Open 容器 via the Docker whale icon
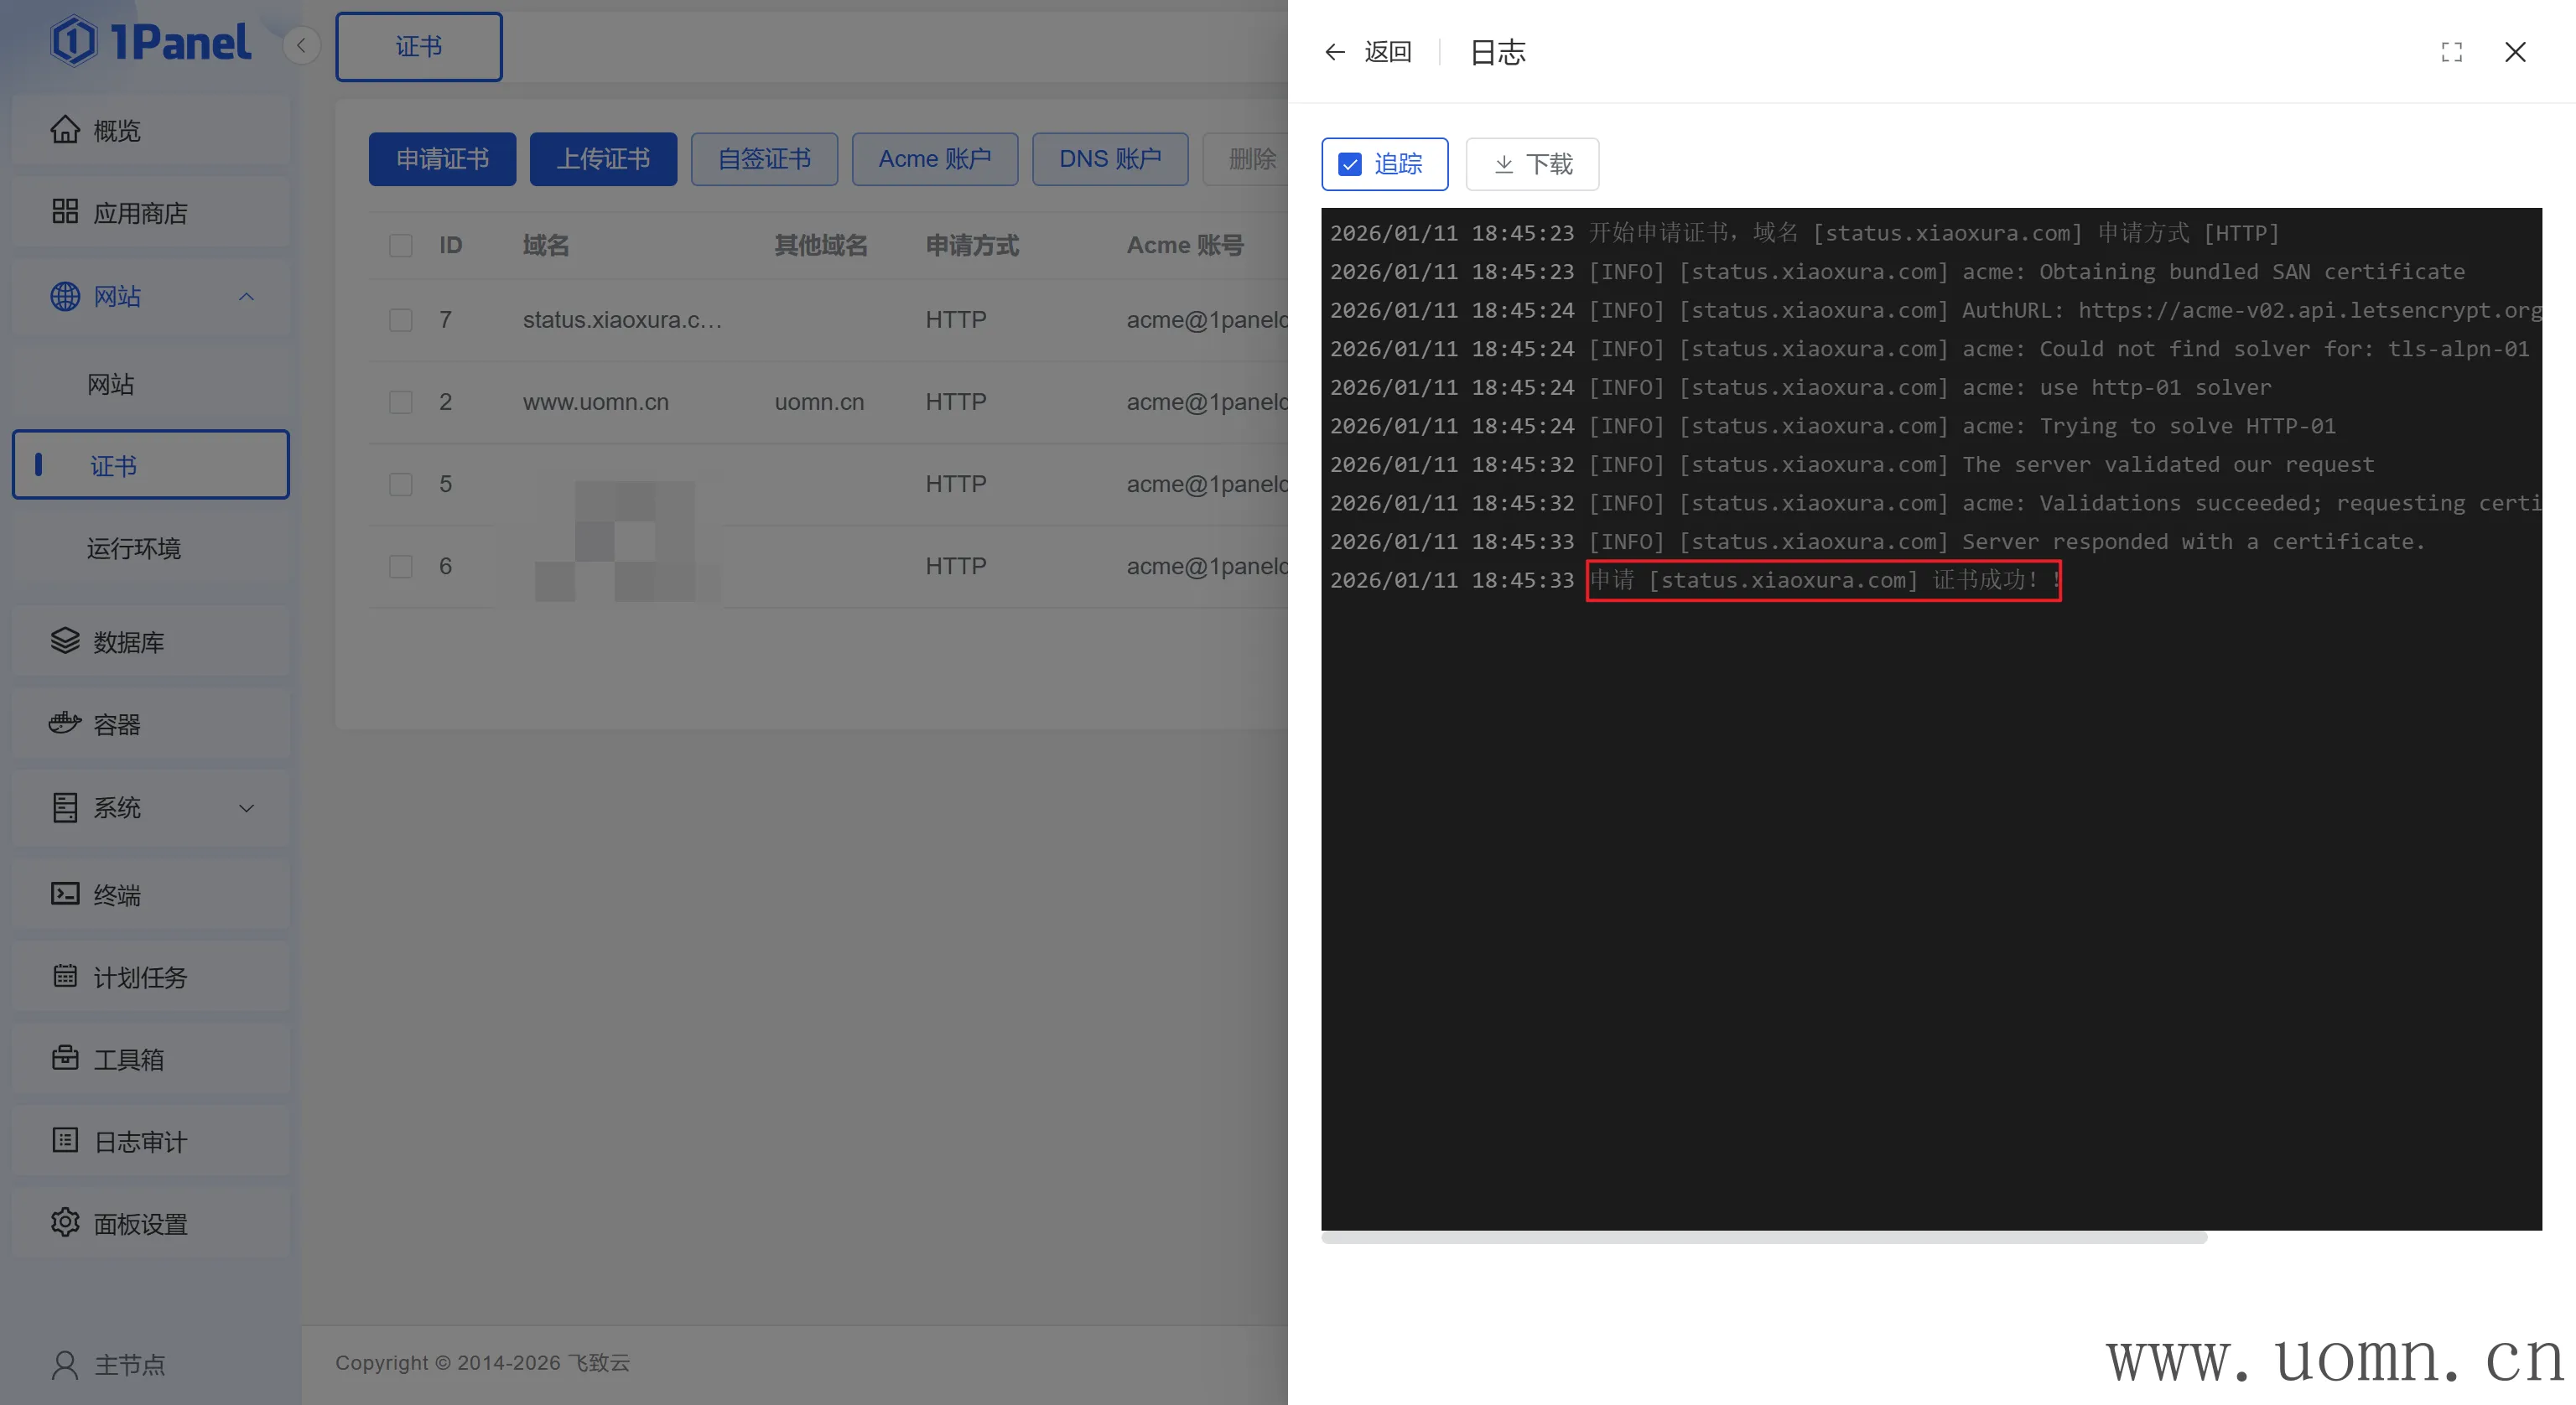The height and width of the screenshot is (1405, 2576). pos(65,724)
